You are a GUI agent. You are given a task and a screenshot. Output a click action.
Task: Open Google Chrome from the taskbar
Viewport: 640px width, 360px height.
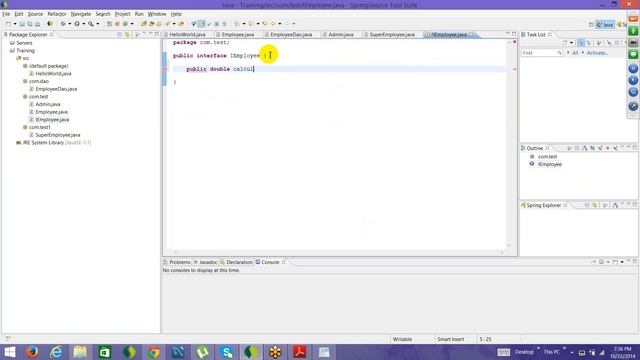click(x=153, y=352)
